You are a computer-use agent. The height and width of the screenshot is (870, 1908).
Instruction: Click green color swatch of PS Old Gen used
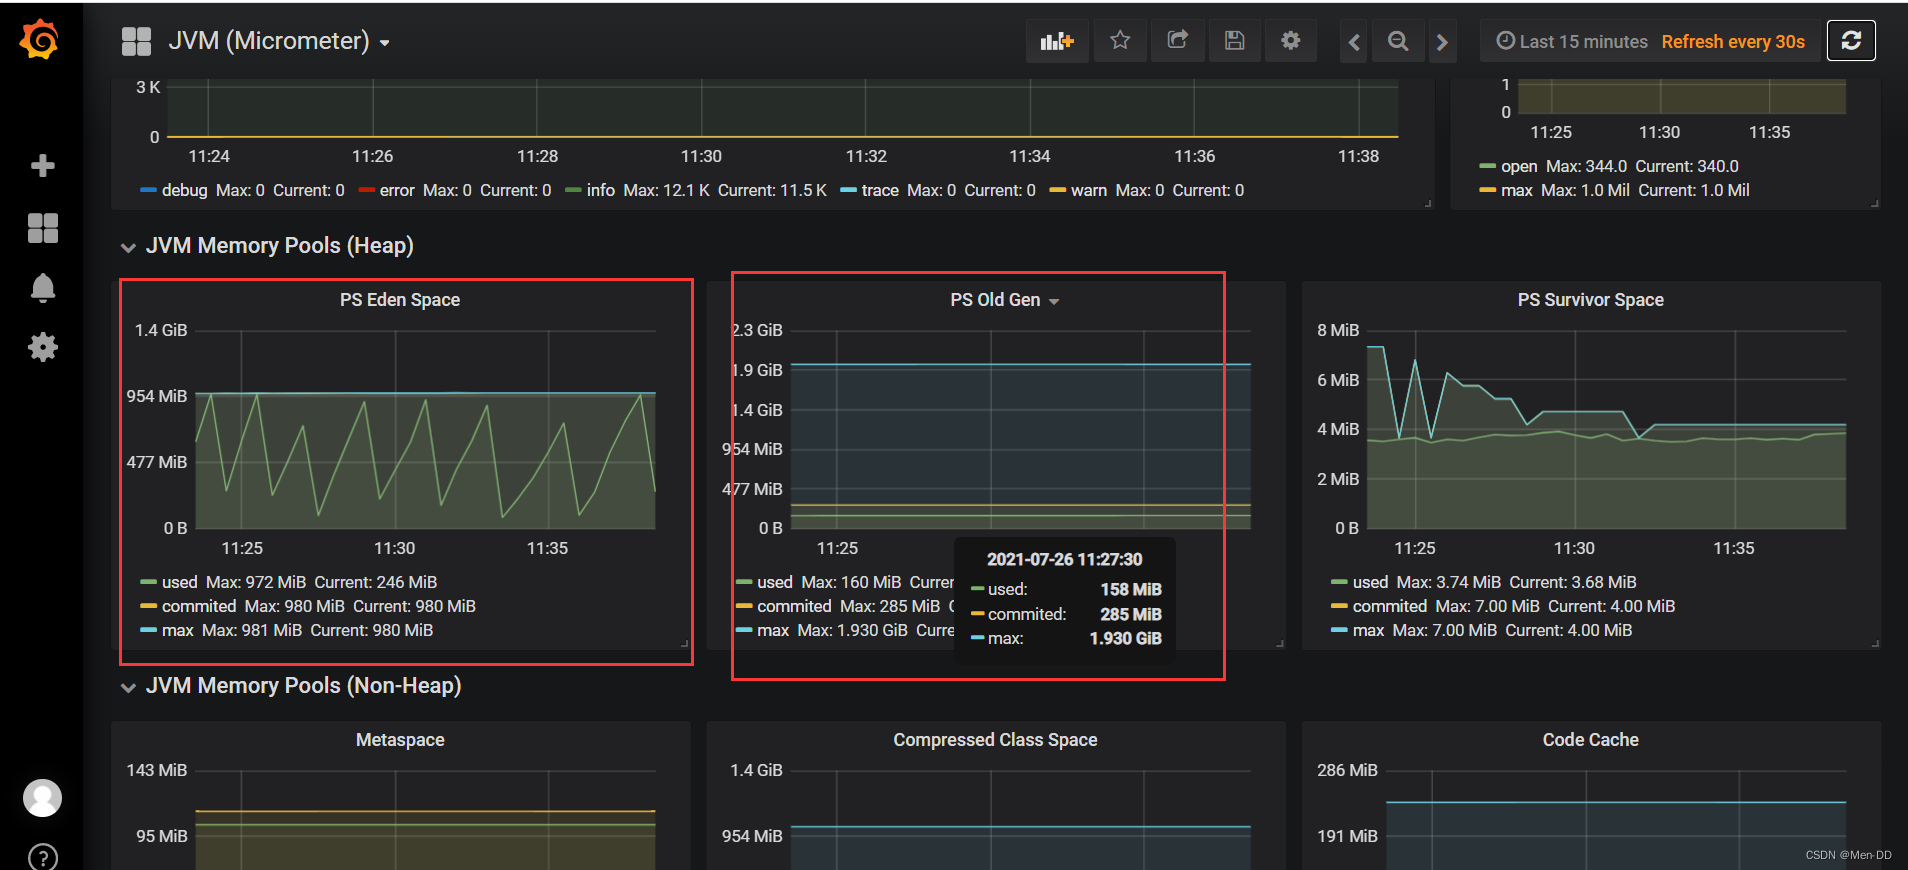(x=744, y=582)
